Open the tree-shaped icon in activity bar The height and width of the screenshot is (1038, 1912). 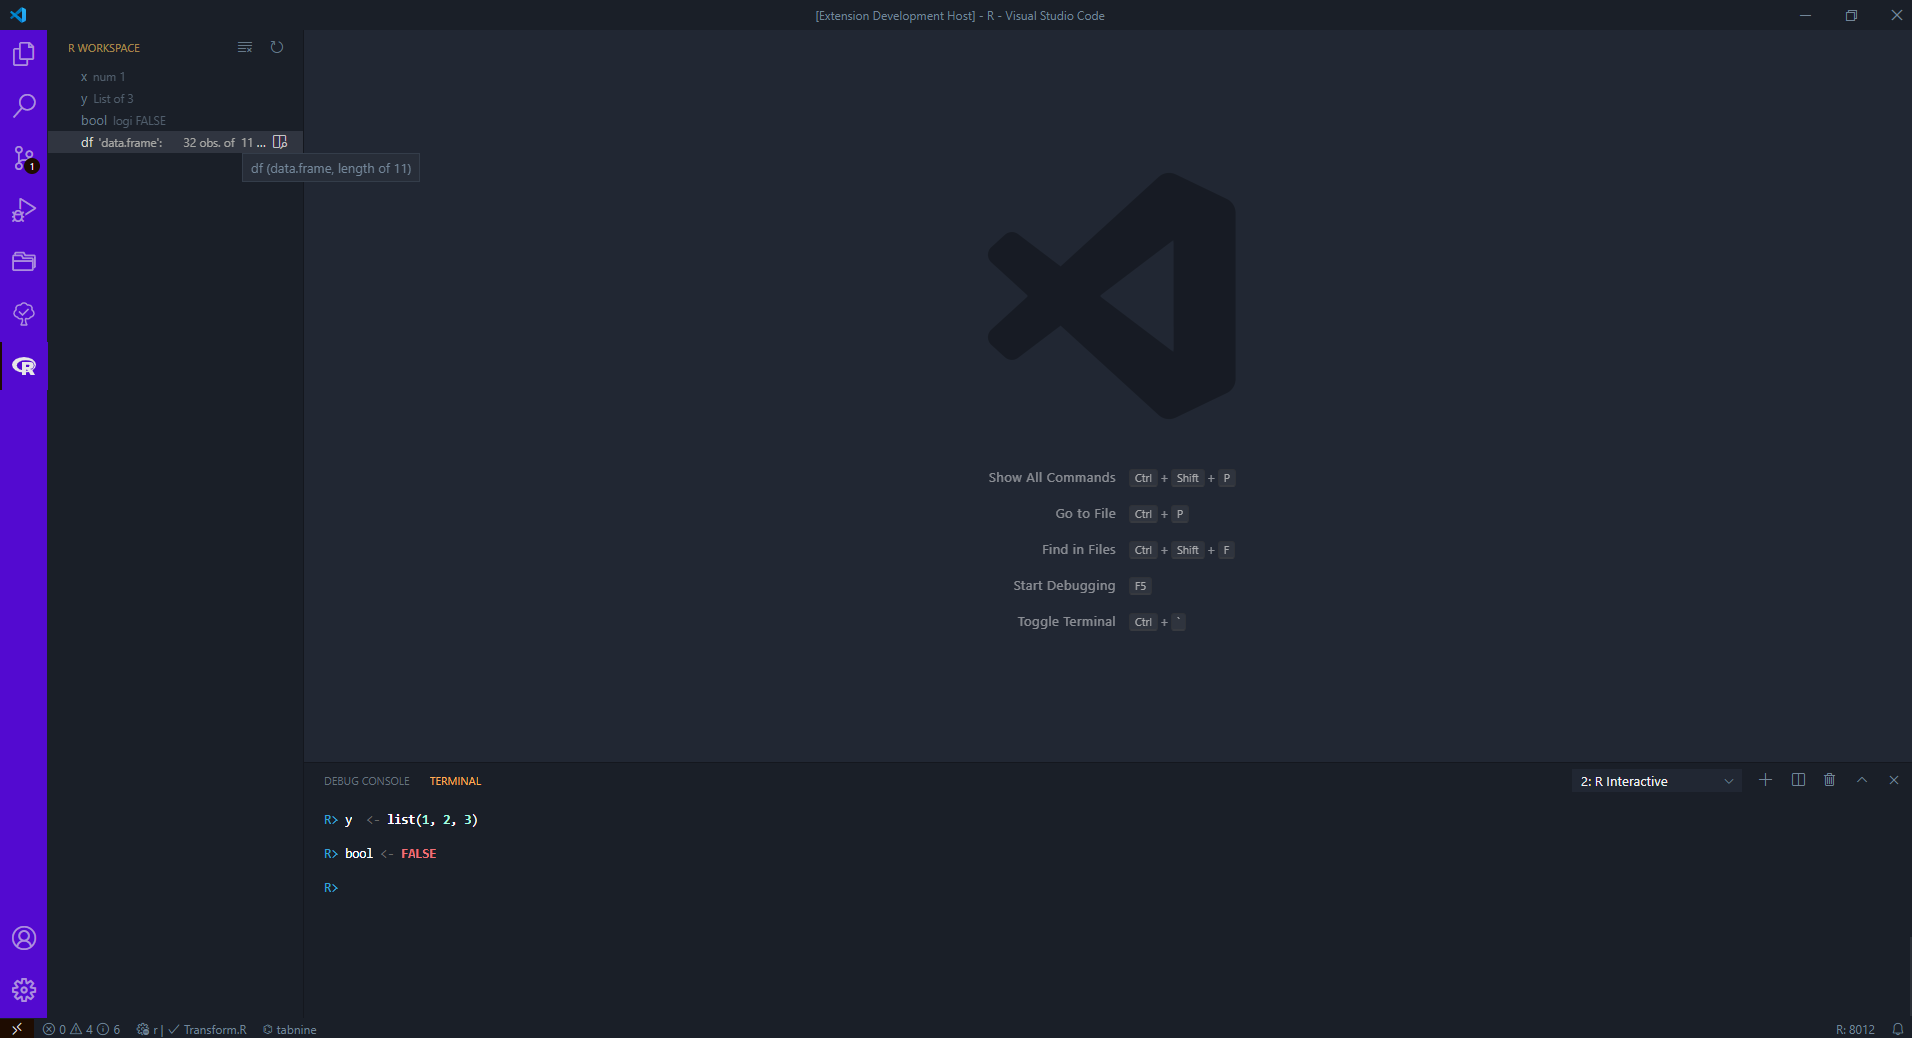tap(24, 314)
